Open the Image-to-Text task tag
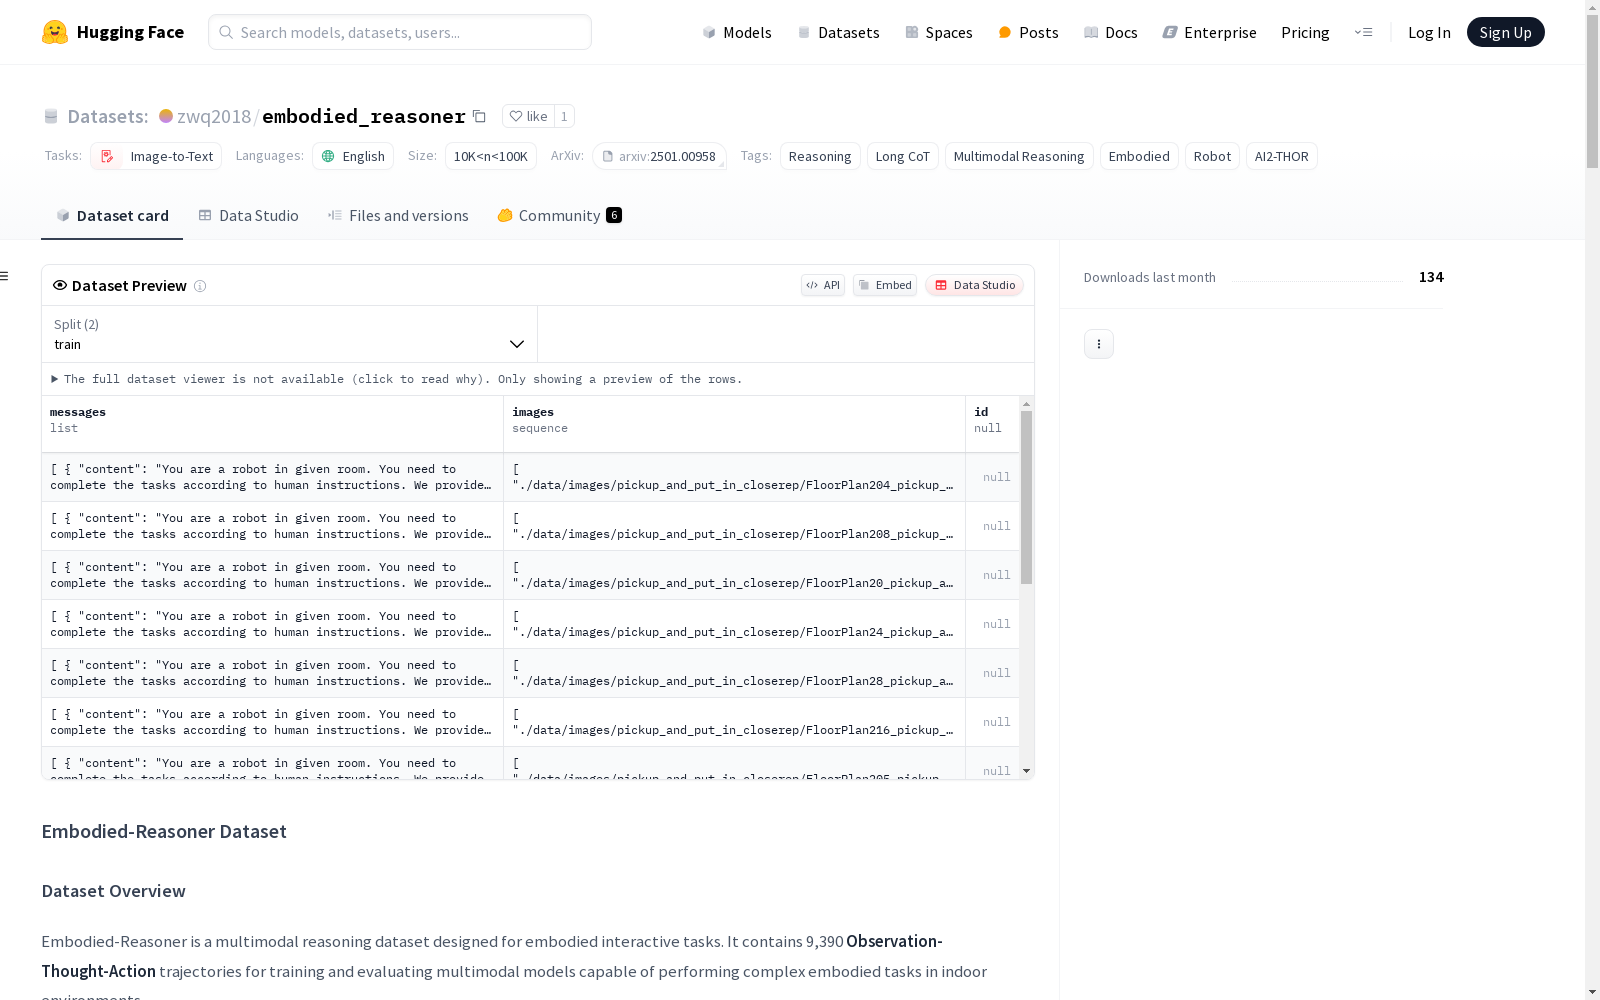Screen dimensions: 1600x1000 [x=156, y=156]
